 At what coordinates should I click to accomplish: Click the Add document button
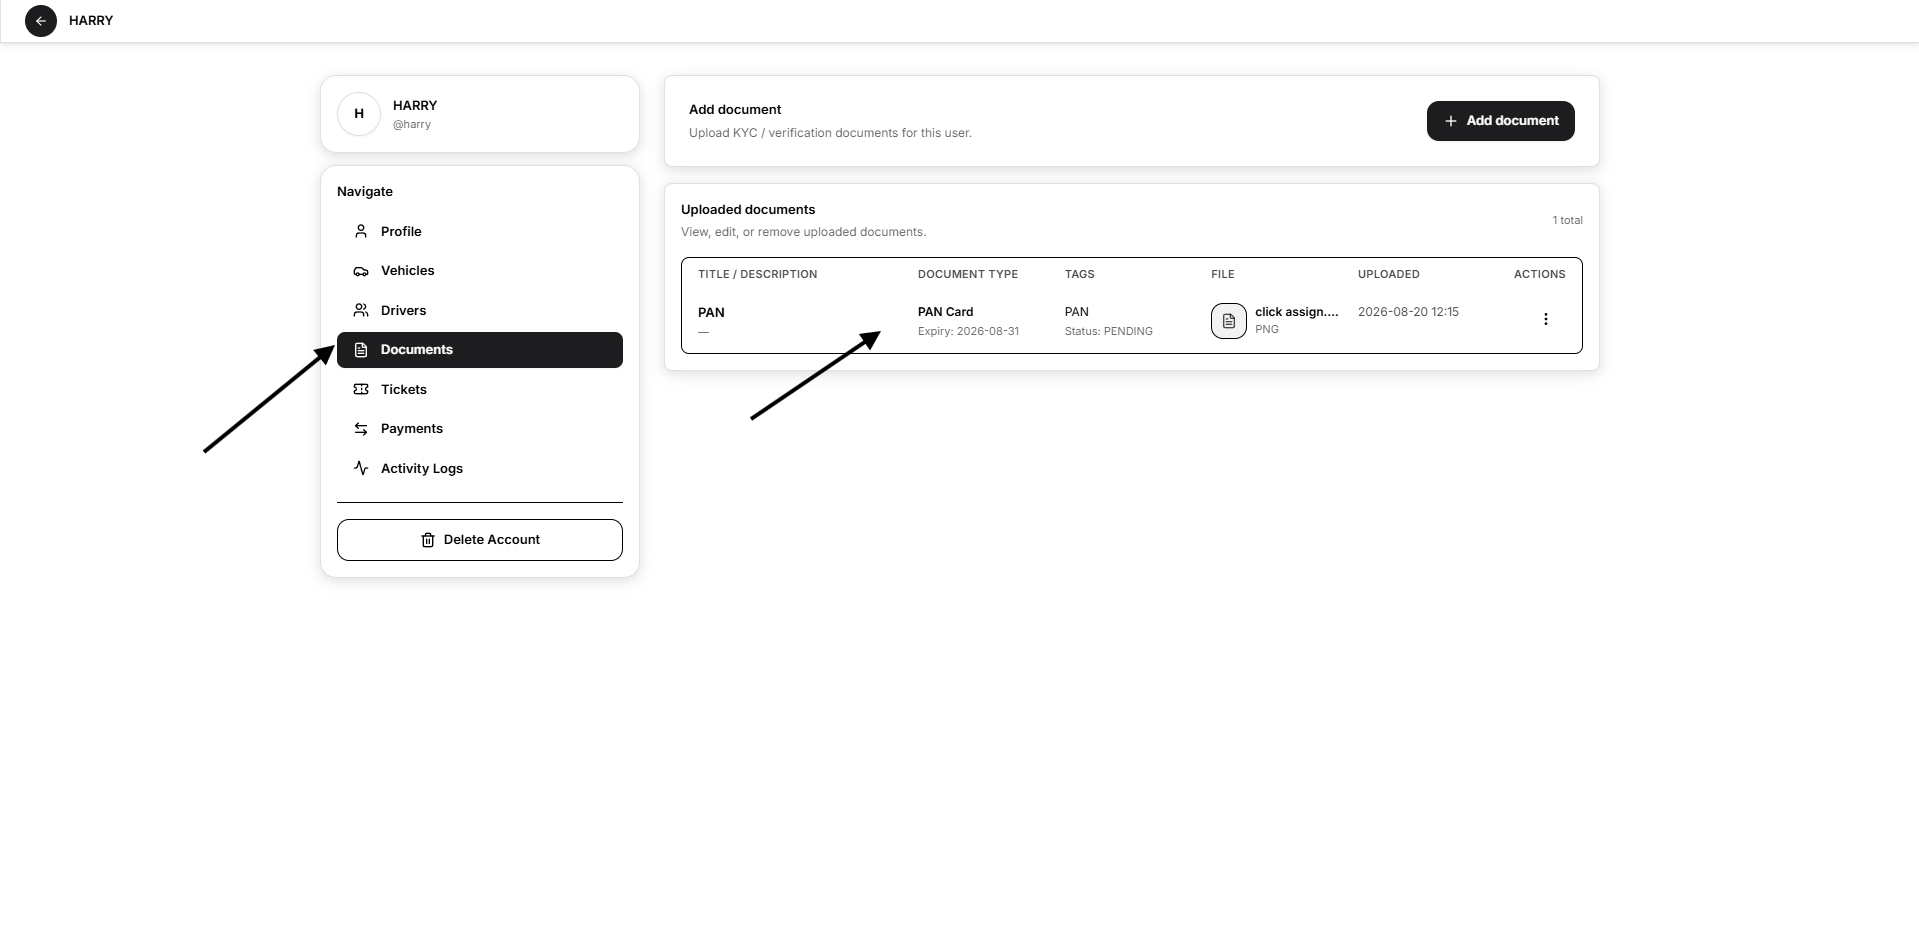coord(1500,121)
